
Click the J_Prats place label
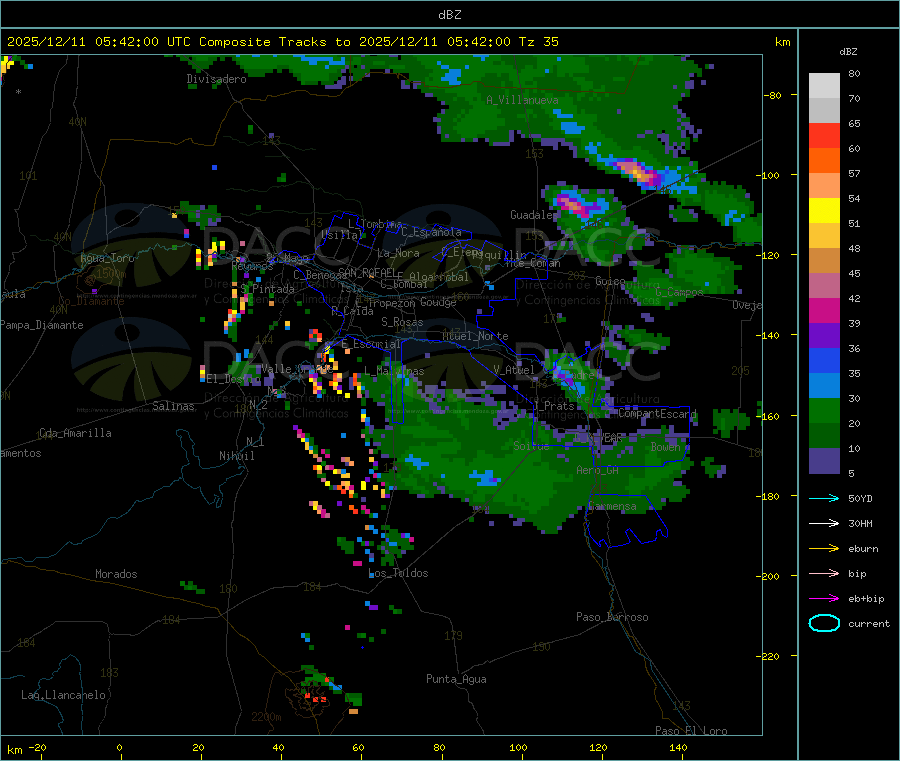pos(553,406)
